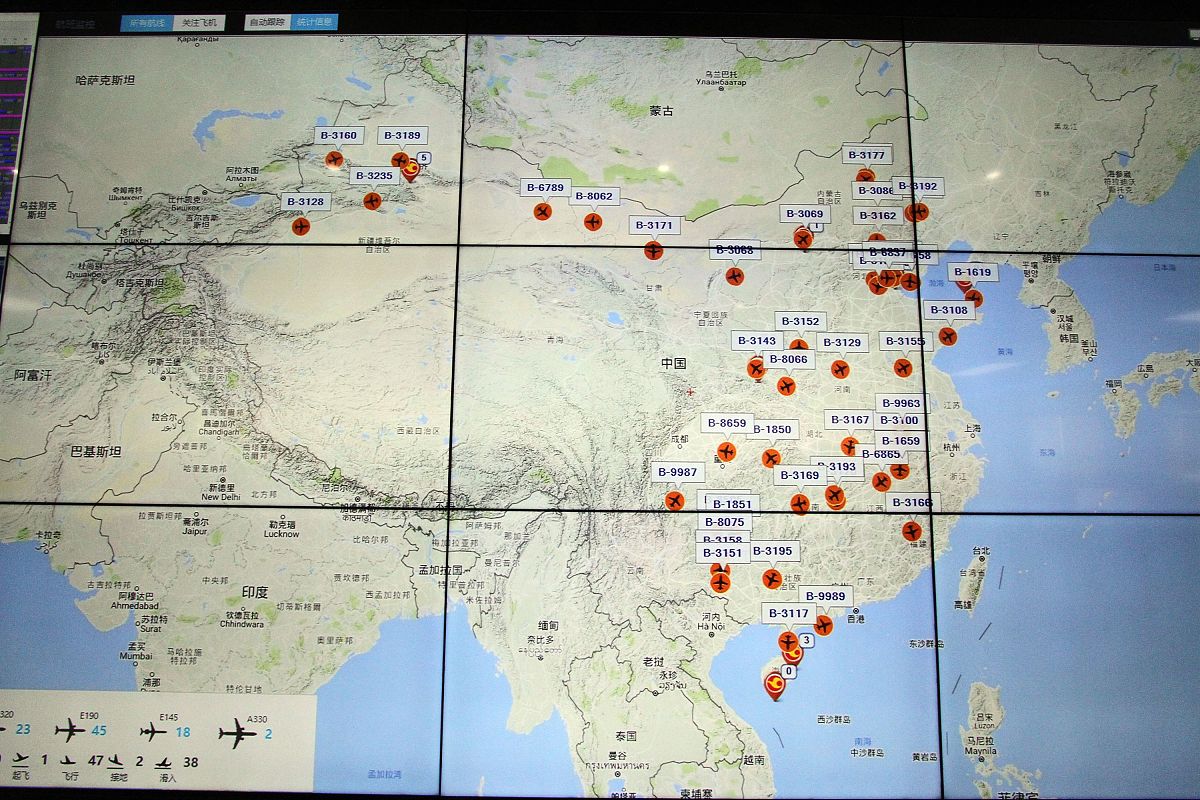1200x800 pixels.
Task: Select the E190 aircraft type icon
Action: (70, 731)
